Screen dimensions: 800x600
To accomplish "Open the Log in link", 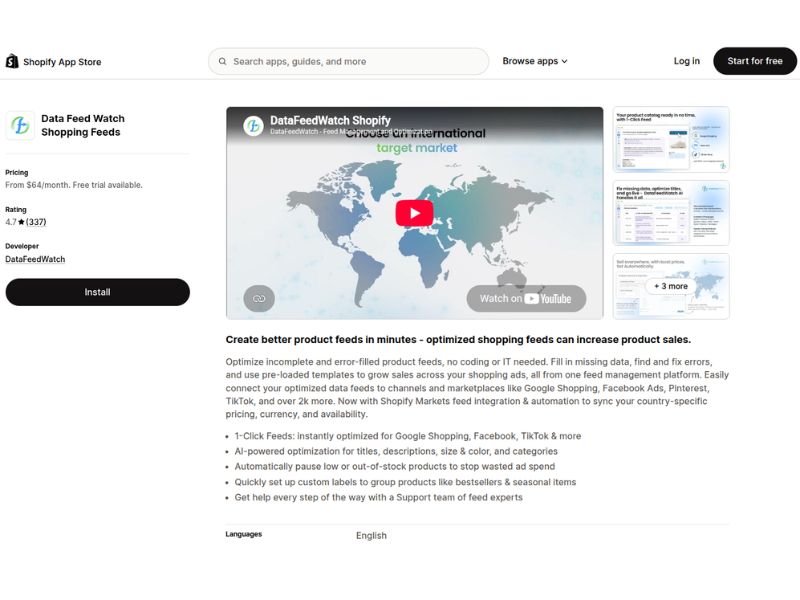I will click(686, 61).
